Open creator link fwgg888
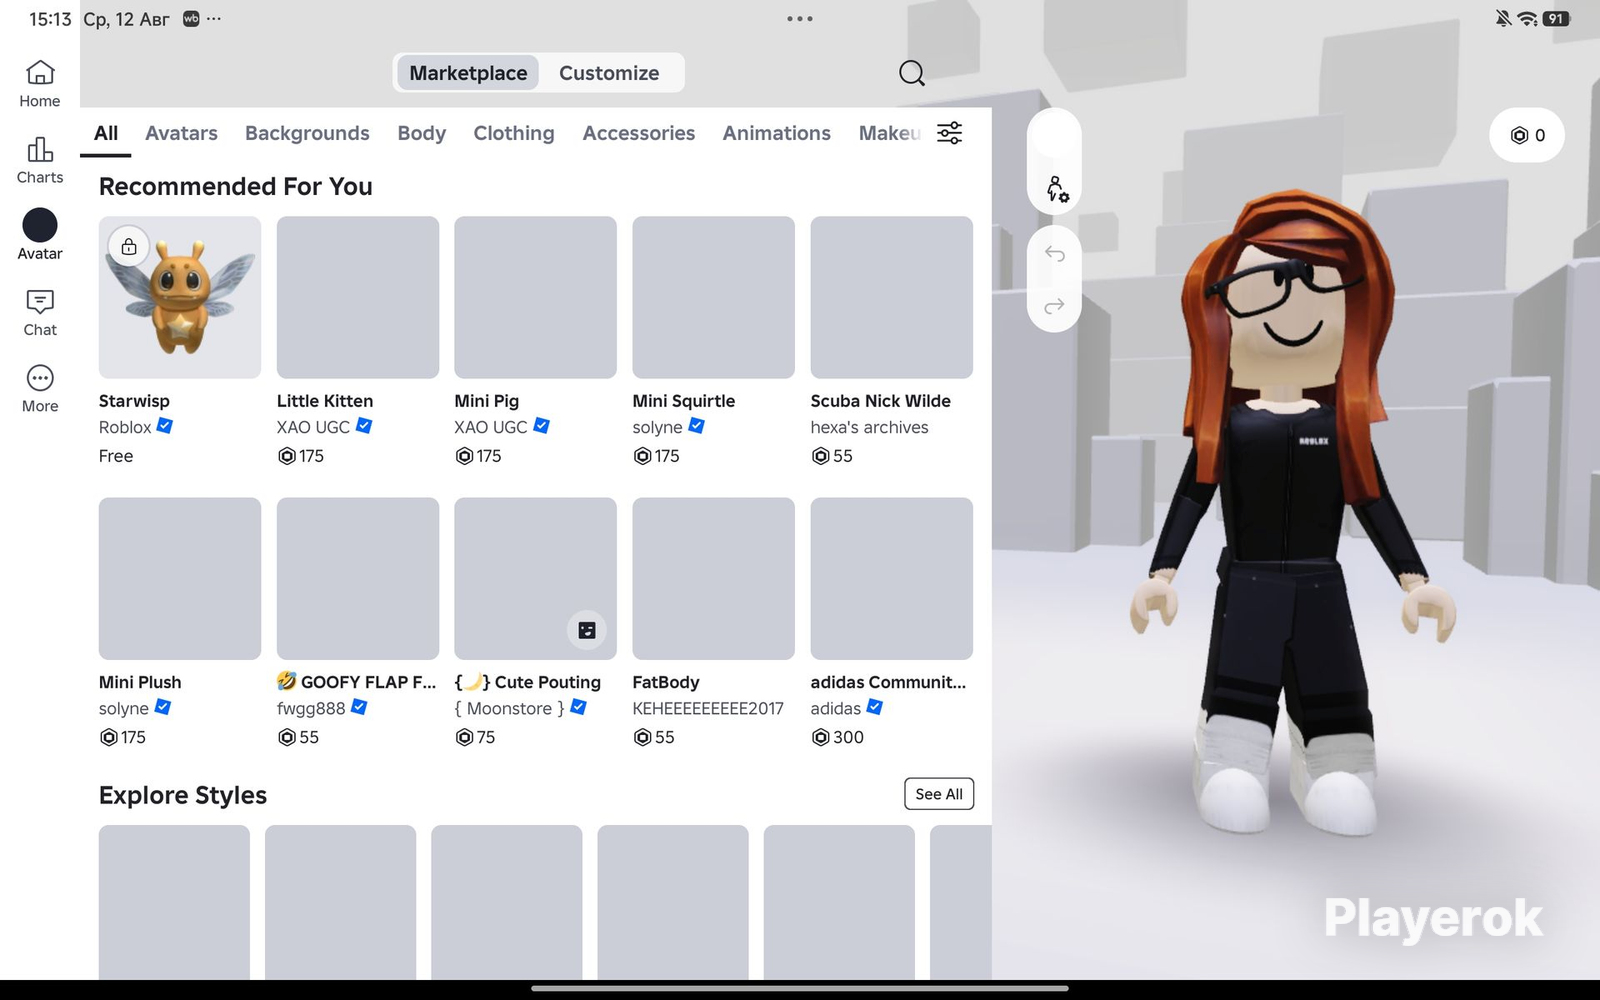 [x=311, y=708]
